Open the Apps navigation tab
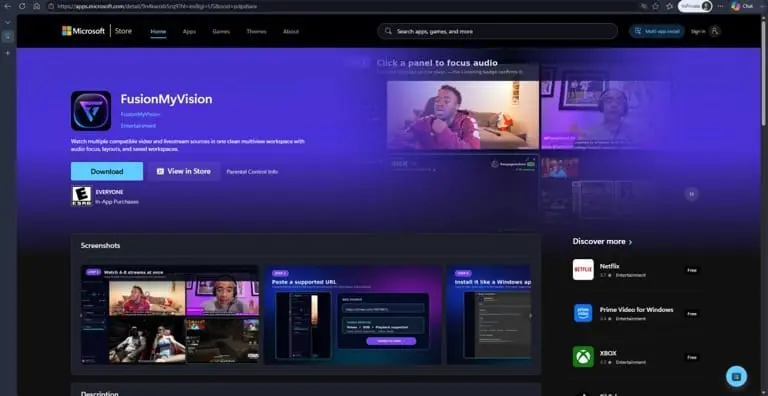 pos(189,31)
